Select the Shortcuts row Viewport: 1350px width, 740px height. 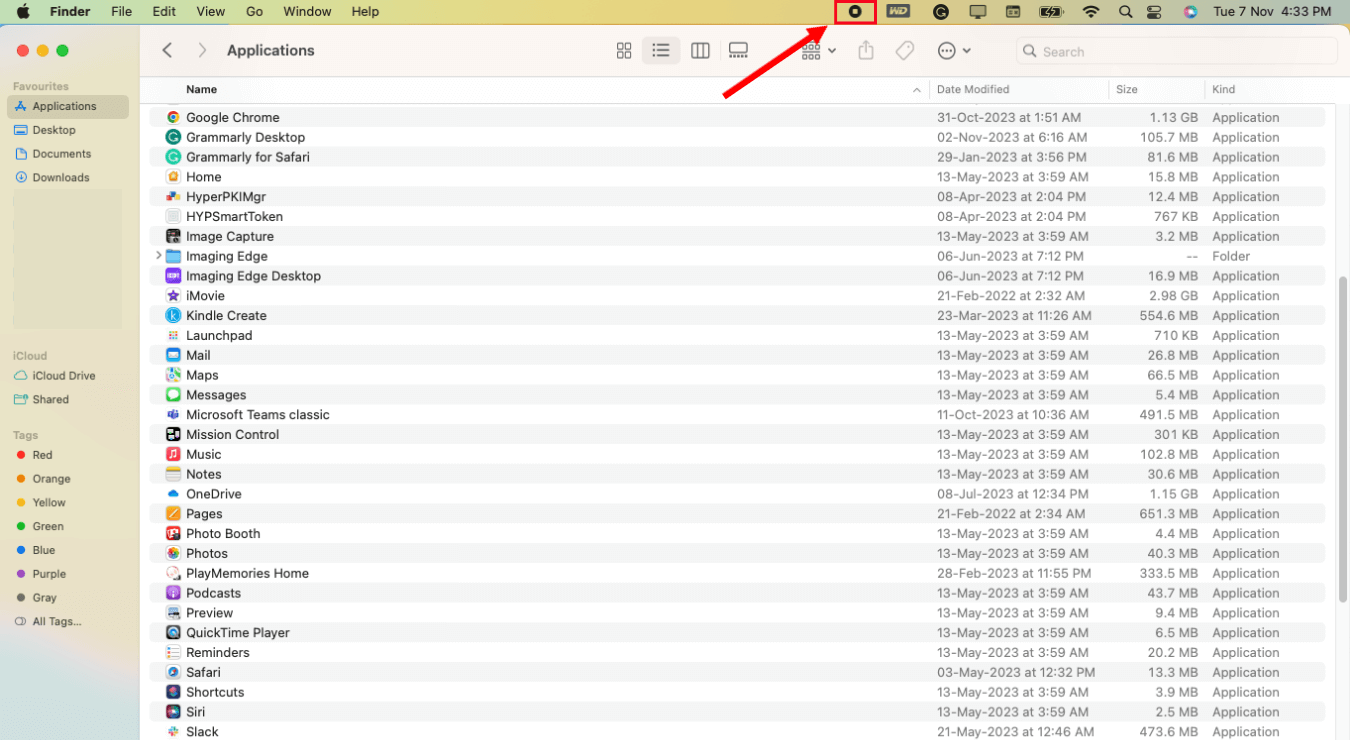tap(738, 692)
